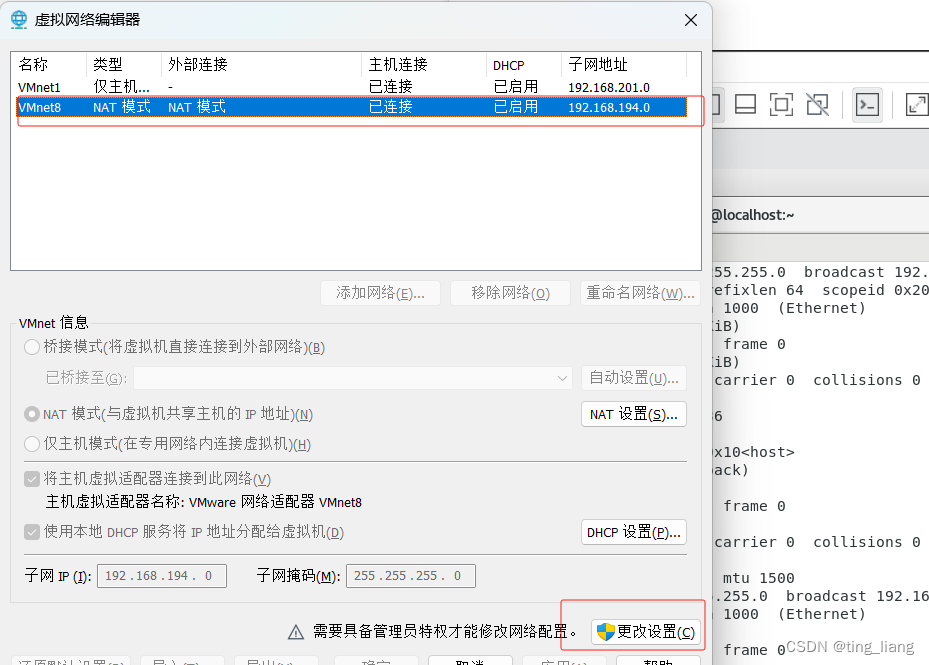Click the 添加网络(E)... button

[x=380, y=293]
